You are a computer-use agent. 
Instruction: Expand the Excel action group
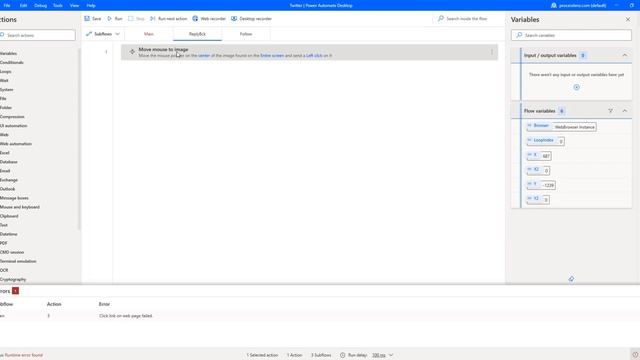5,153
